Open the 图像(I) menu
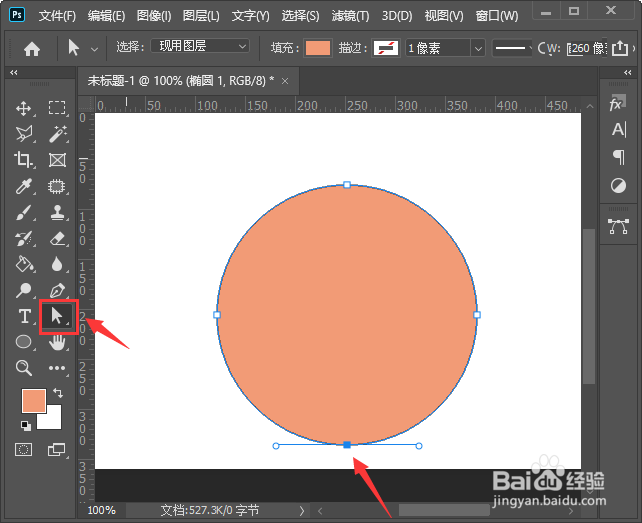Screen dimensions: 642x523 click(154, 16)
